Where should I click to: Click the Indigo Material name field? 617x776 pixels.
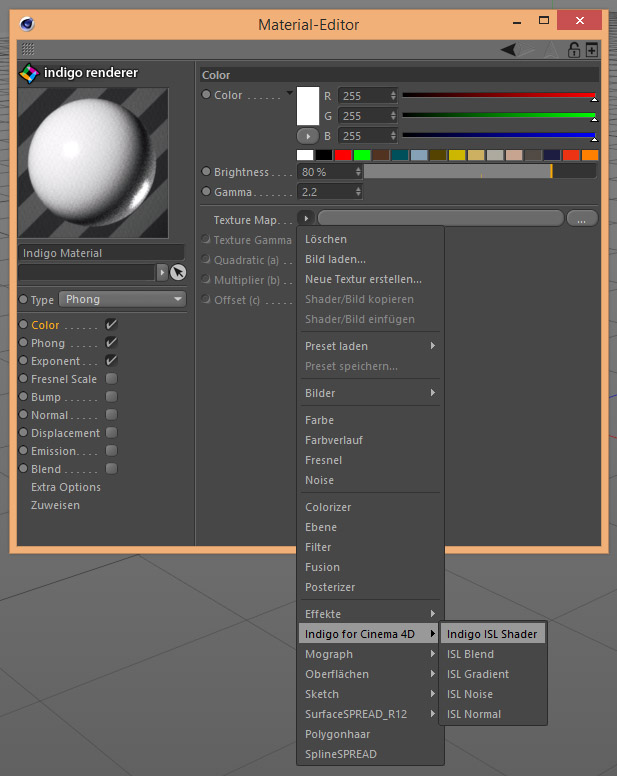pos(102,253)
